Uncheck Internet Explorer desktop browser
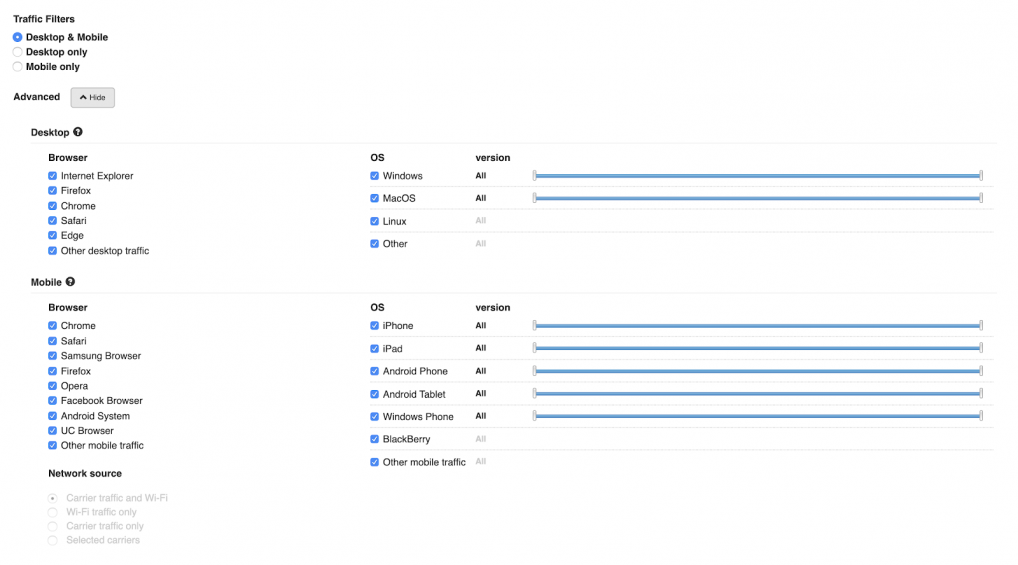Image resolution: width=1018 pixels, height=565 pixels. coord(53,176)
